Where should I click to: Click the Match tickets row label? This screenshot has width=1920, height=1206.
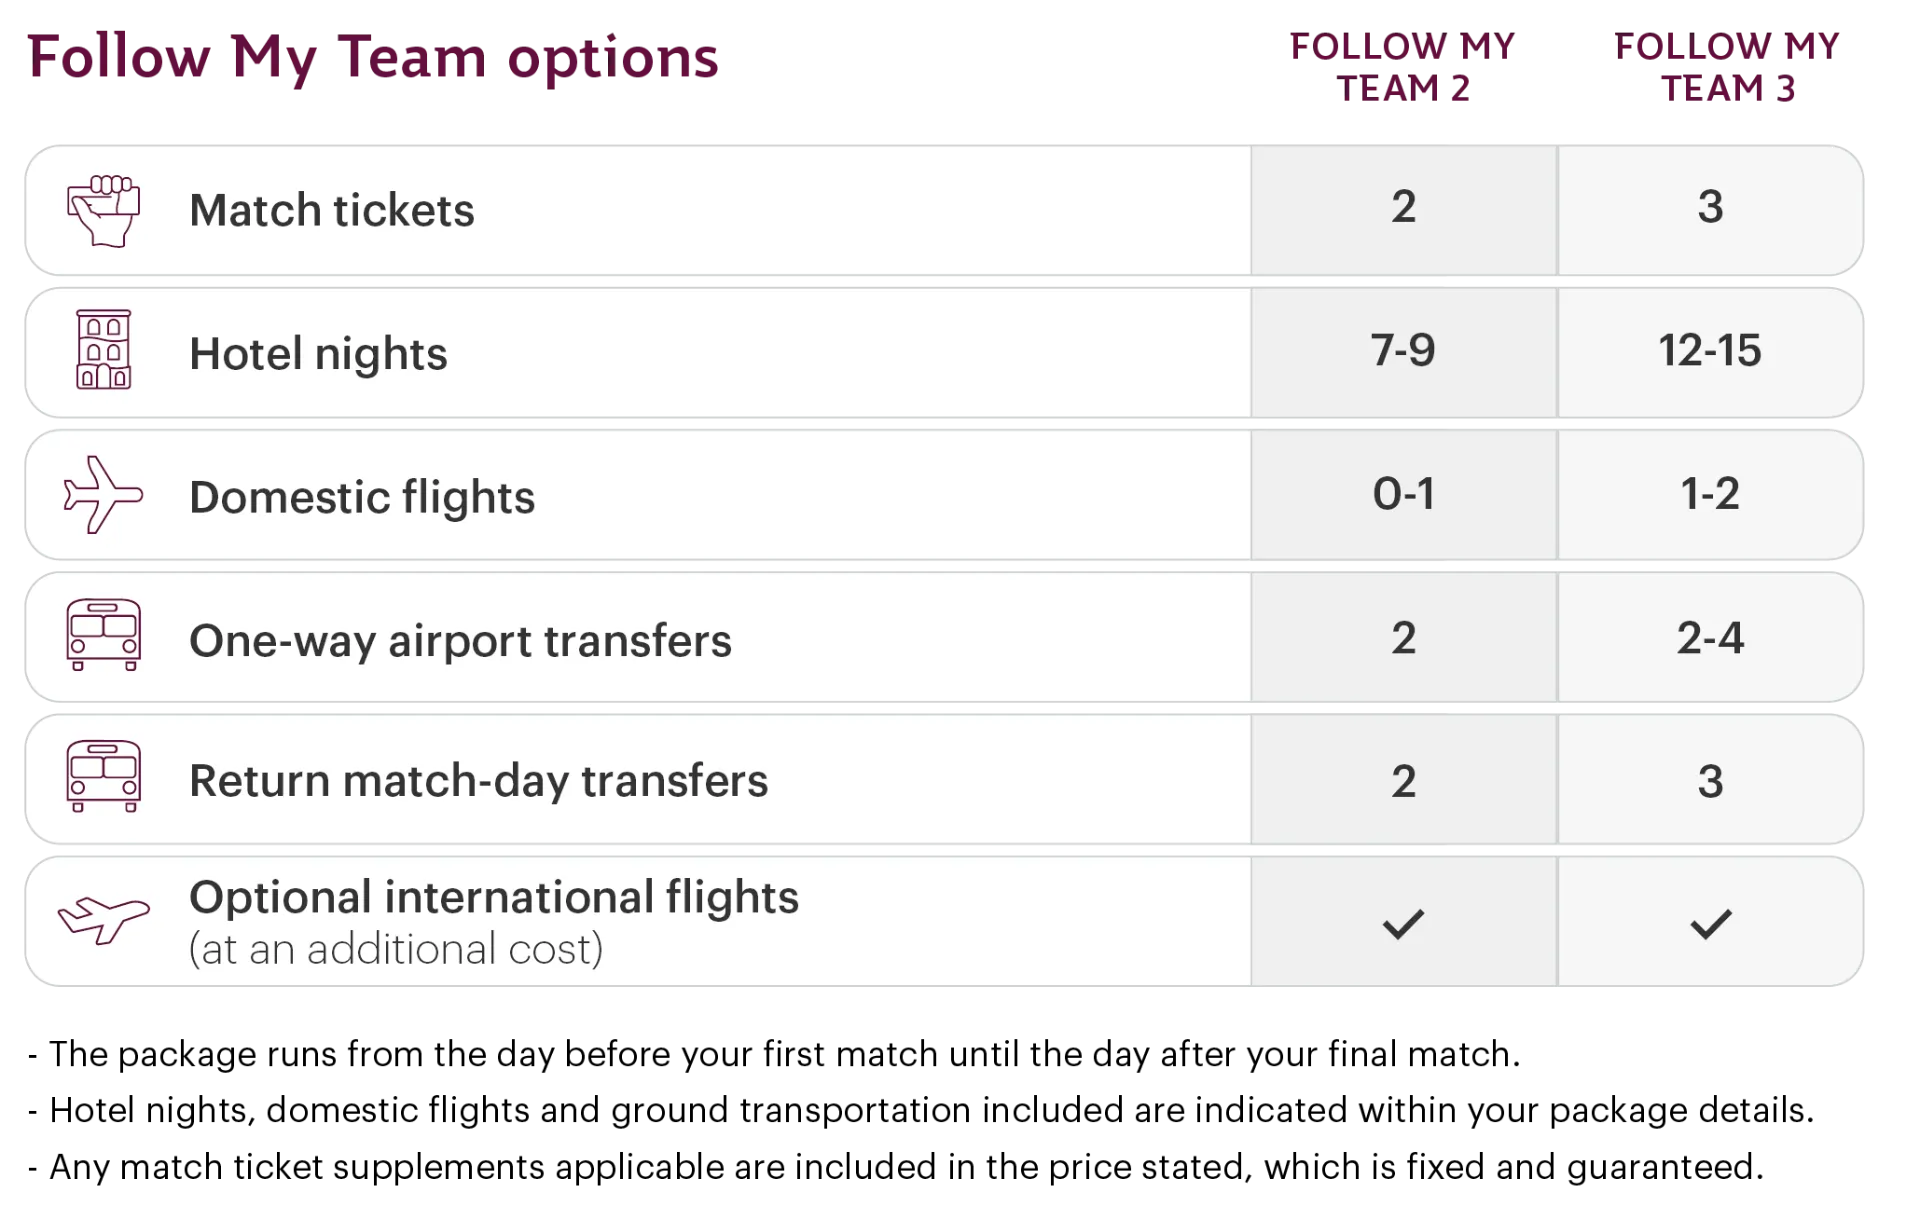pyautogui.click(x=332, y=210)
